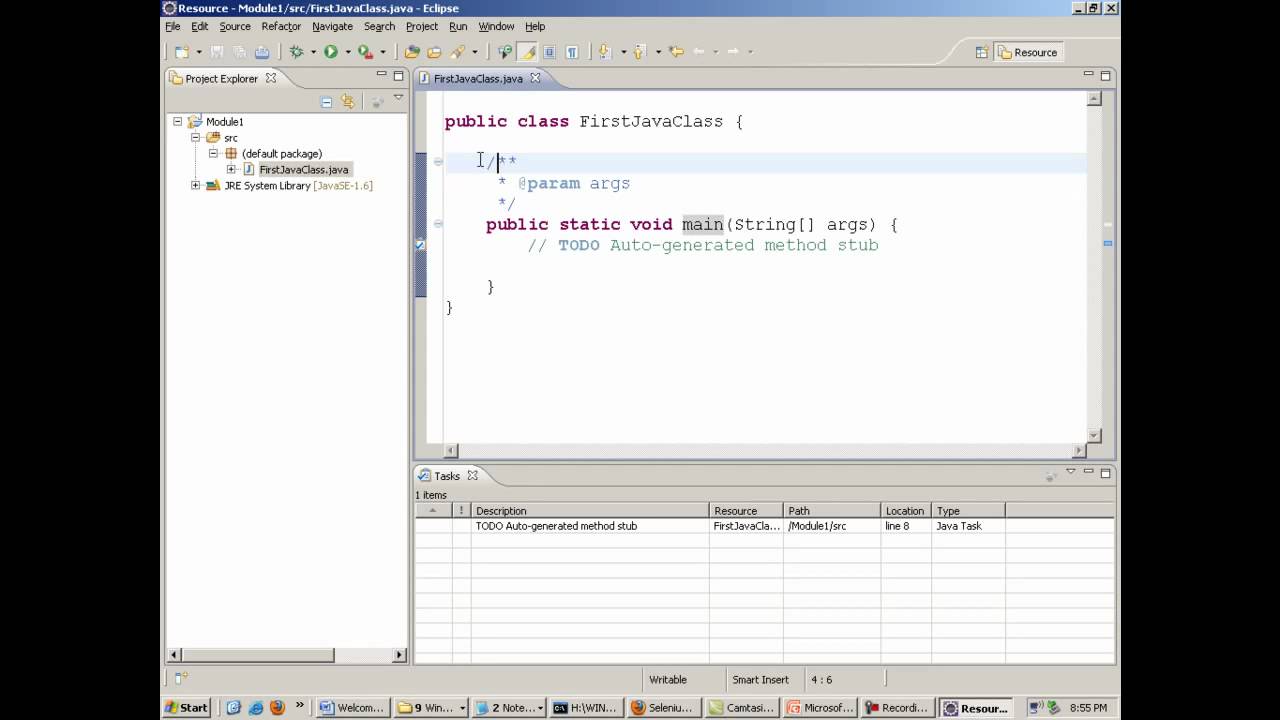The image size is (1280, 720).
Task: Toggle Block Selection Mode icon
Action: pos(549,52)
